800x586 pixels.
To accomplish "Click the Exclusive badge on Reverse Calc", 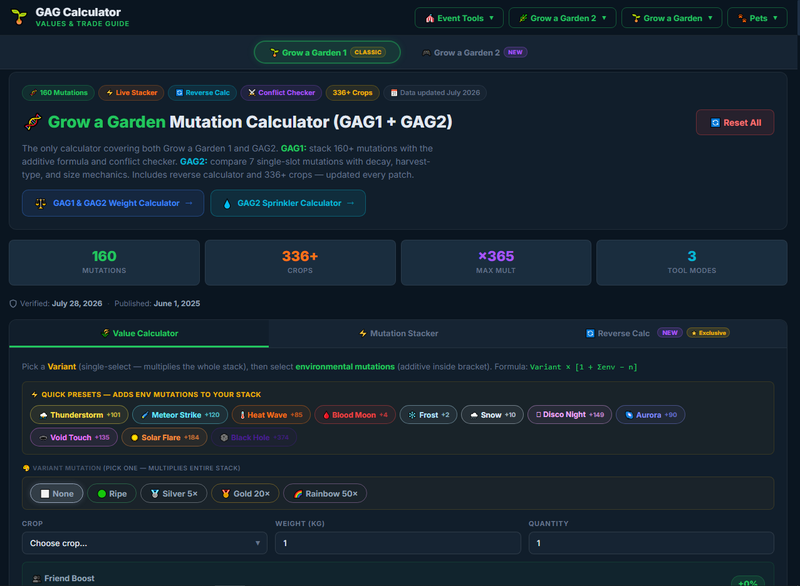I will pos(708,333).
